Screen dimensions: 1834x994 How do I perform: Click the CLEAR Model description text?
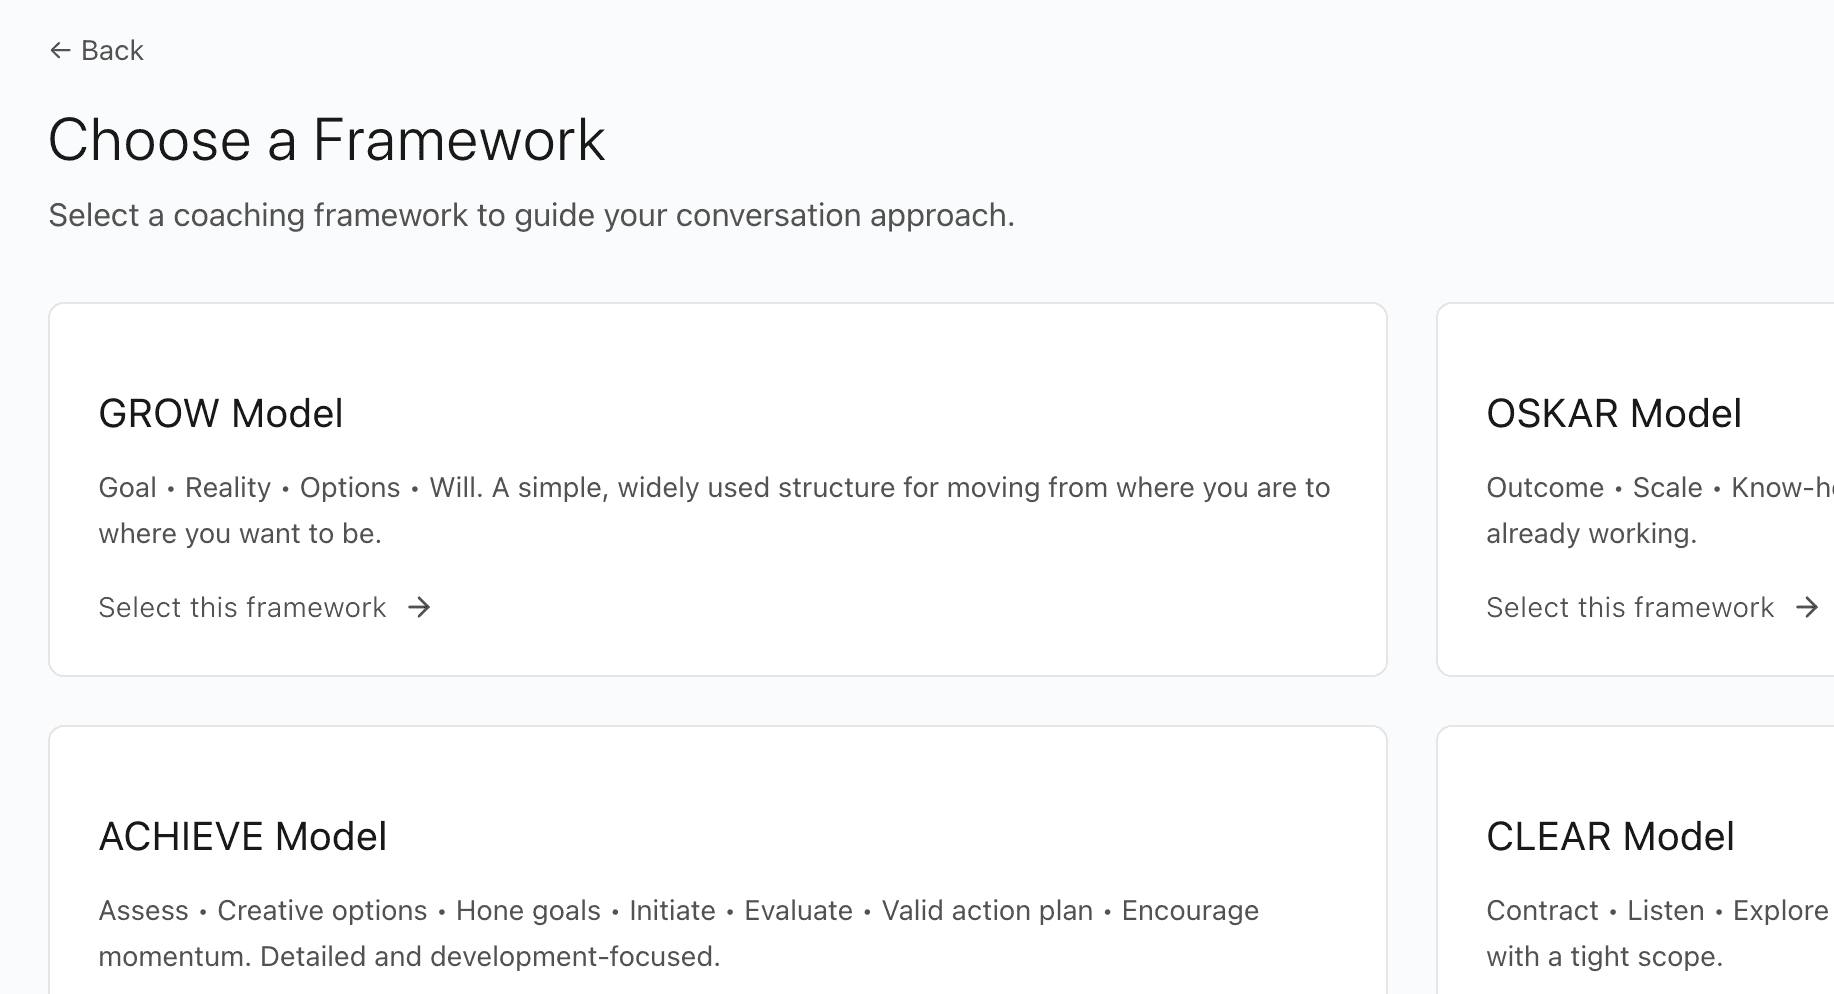[1650, 932]
